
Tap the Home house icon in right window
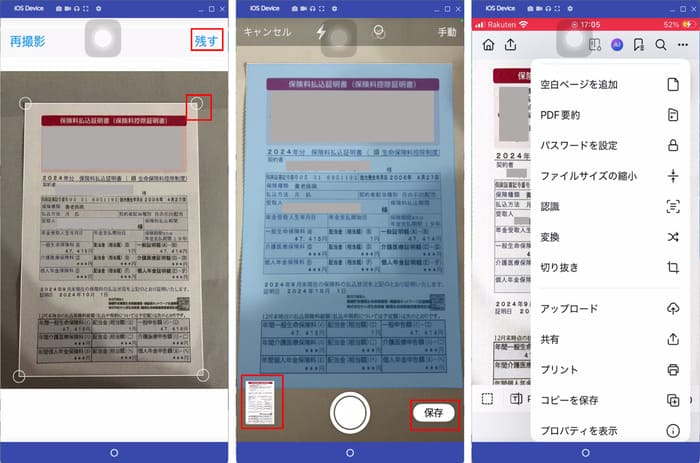[488, 45]
